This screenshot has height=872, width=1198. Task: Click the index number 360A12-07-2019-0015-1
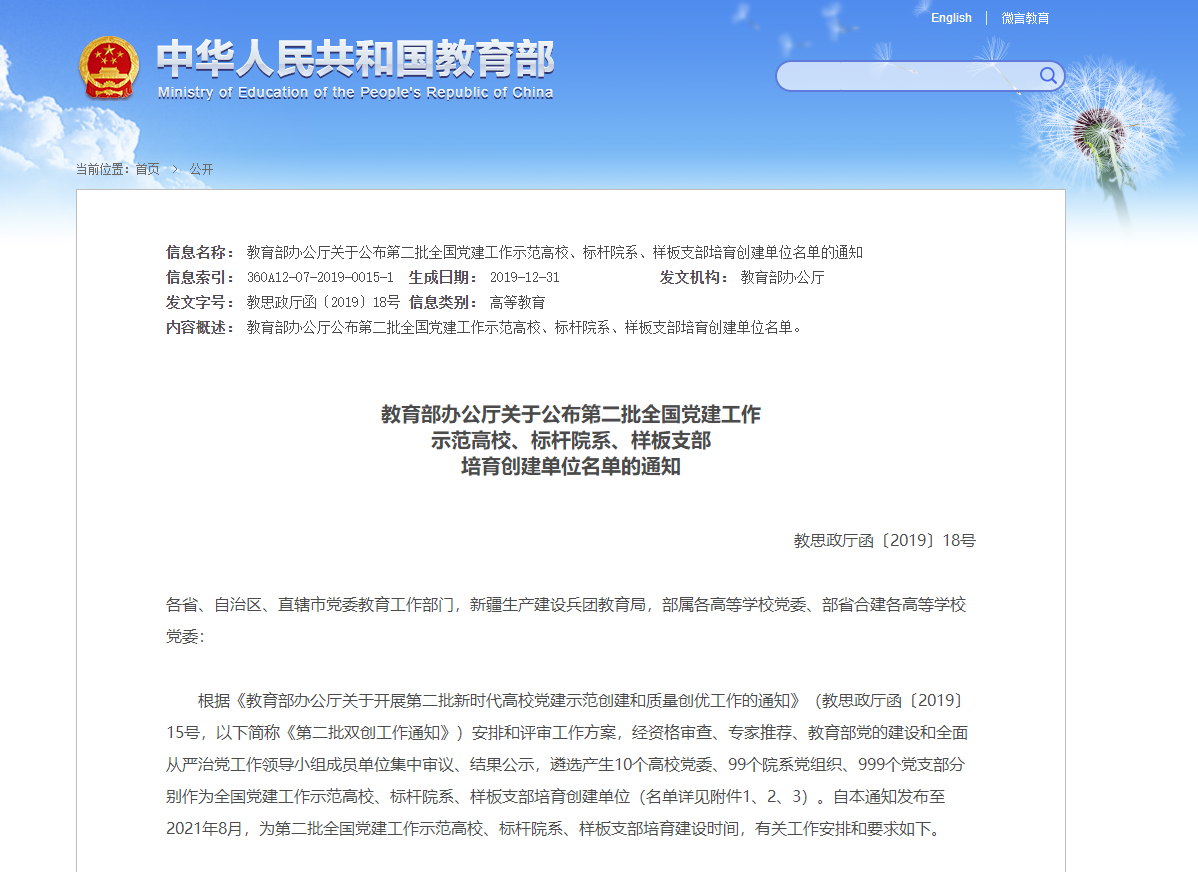[x=320, y=277]
